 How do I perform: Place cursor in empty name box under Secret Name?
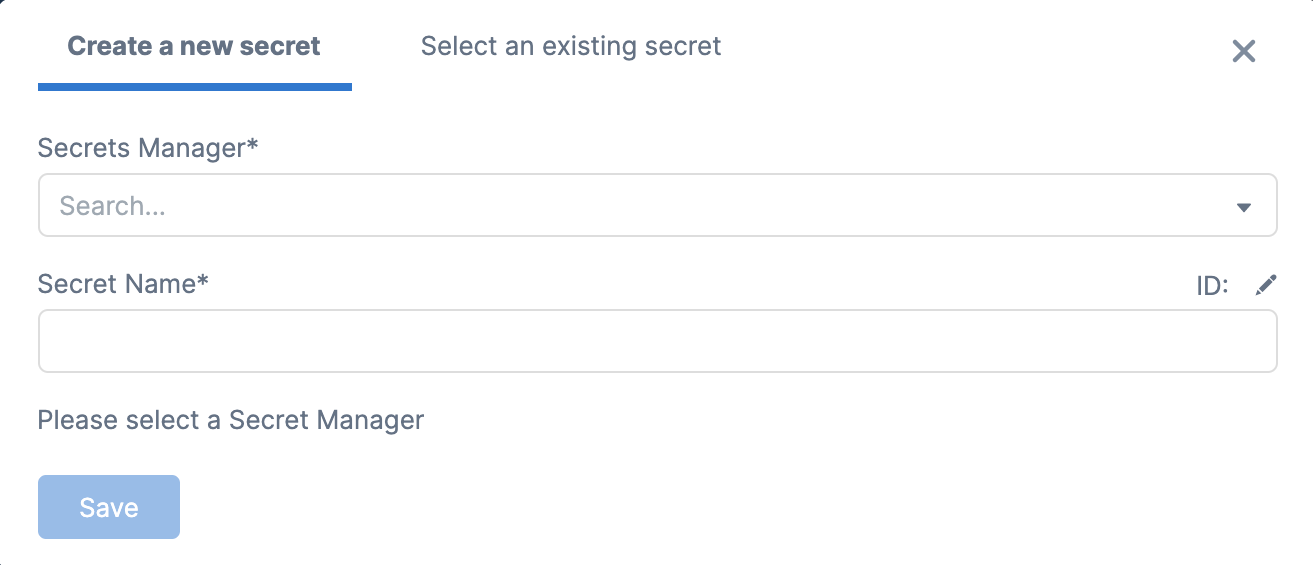[x=657, y=341]
